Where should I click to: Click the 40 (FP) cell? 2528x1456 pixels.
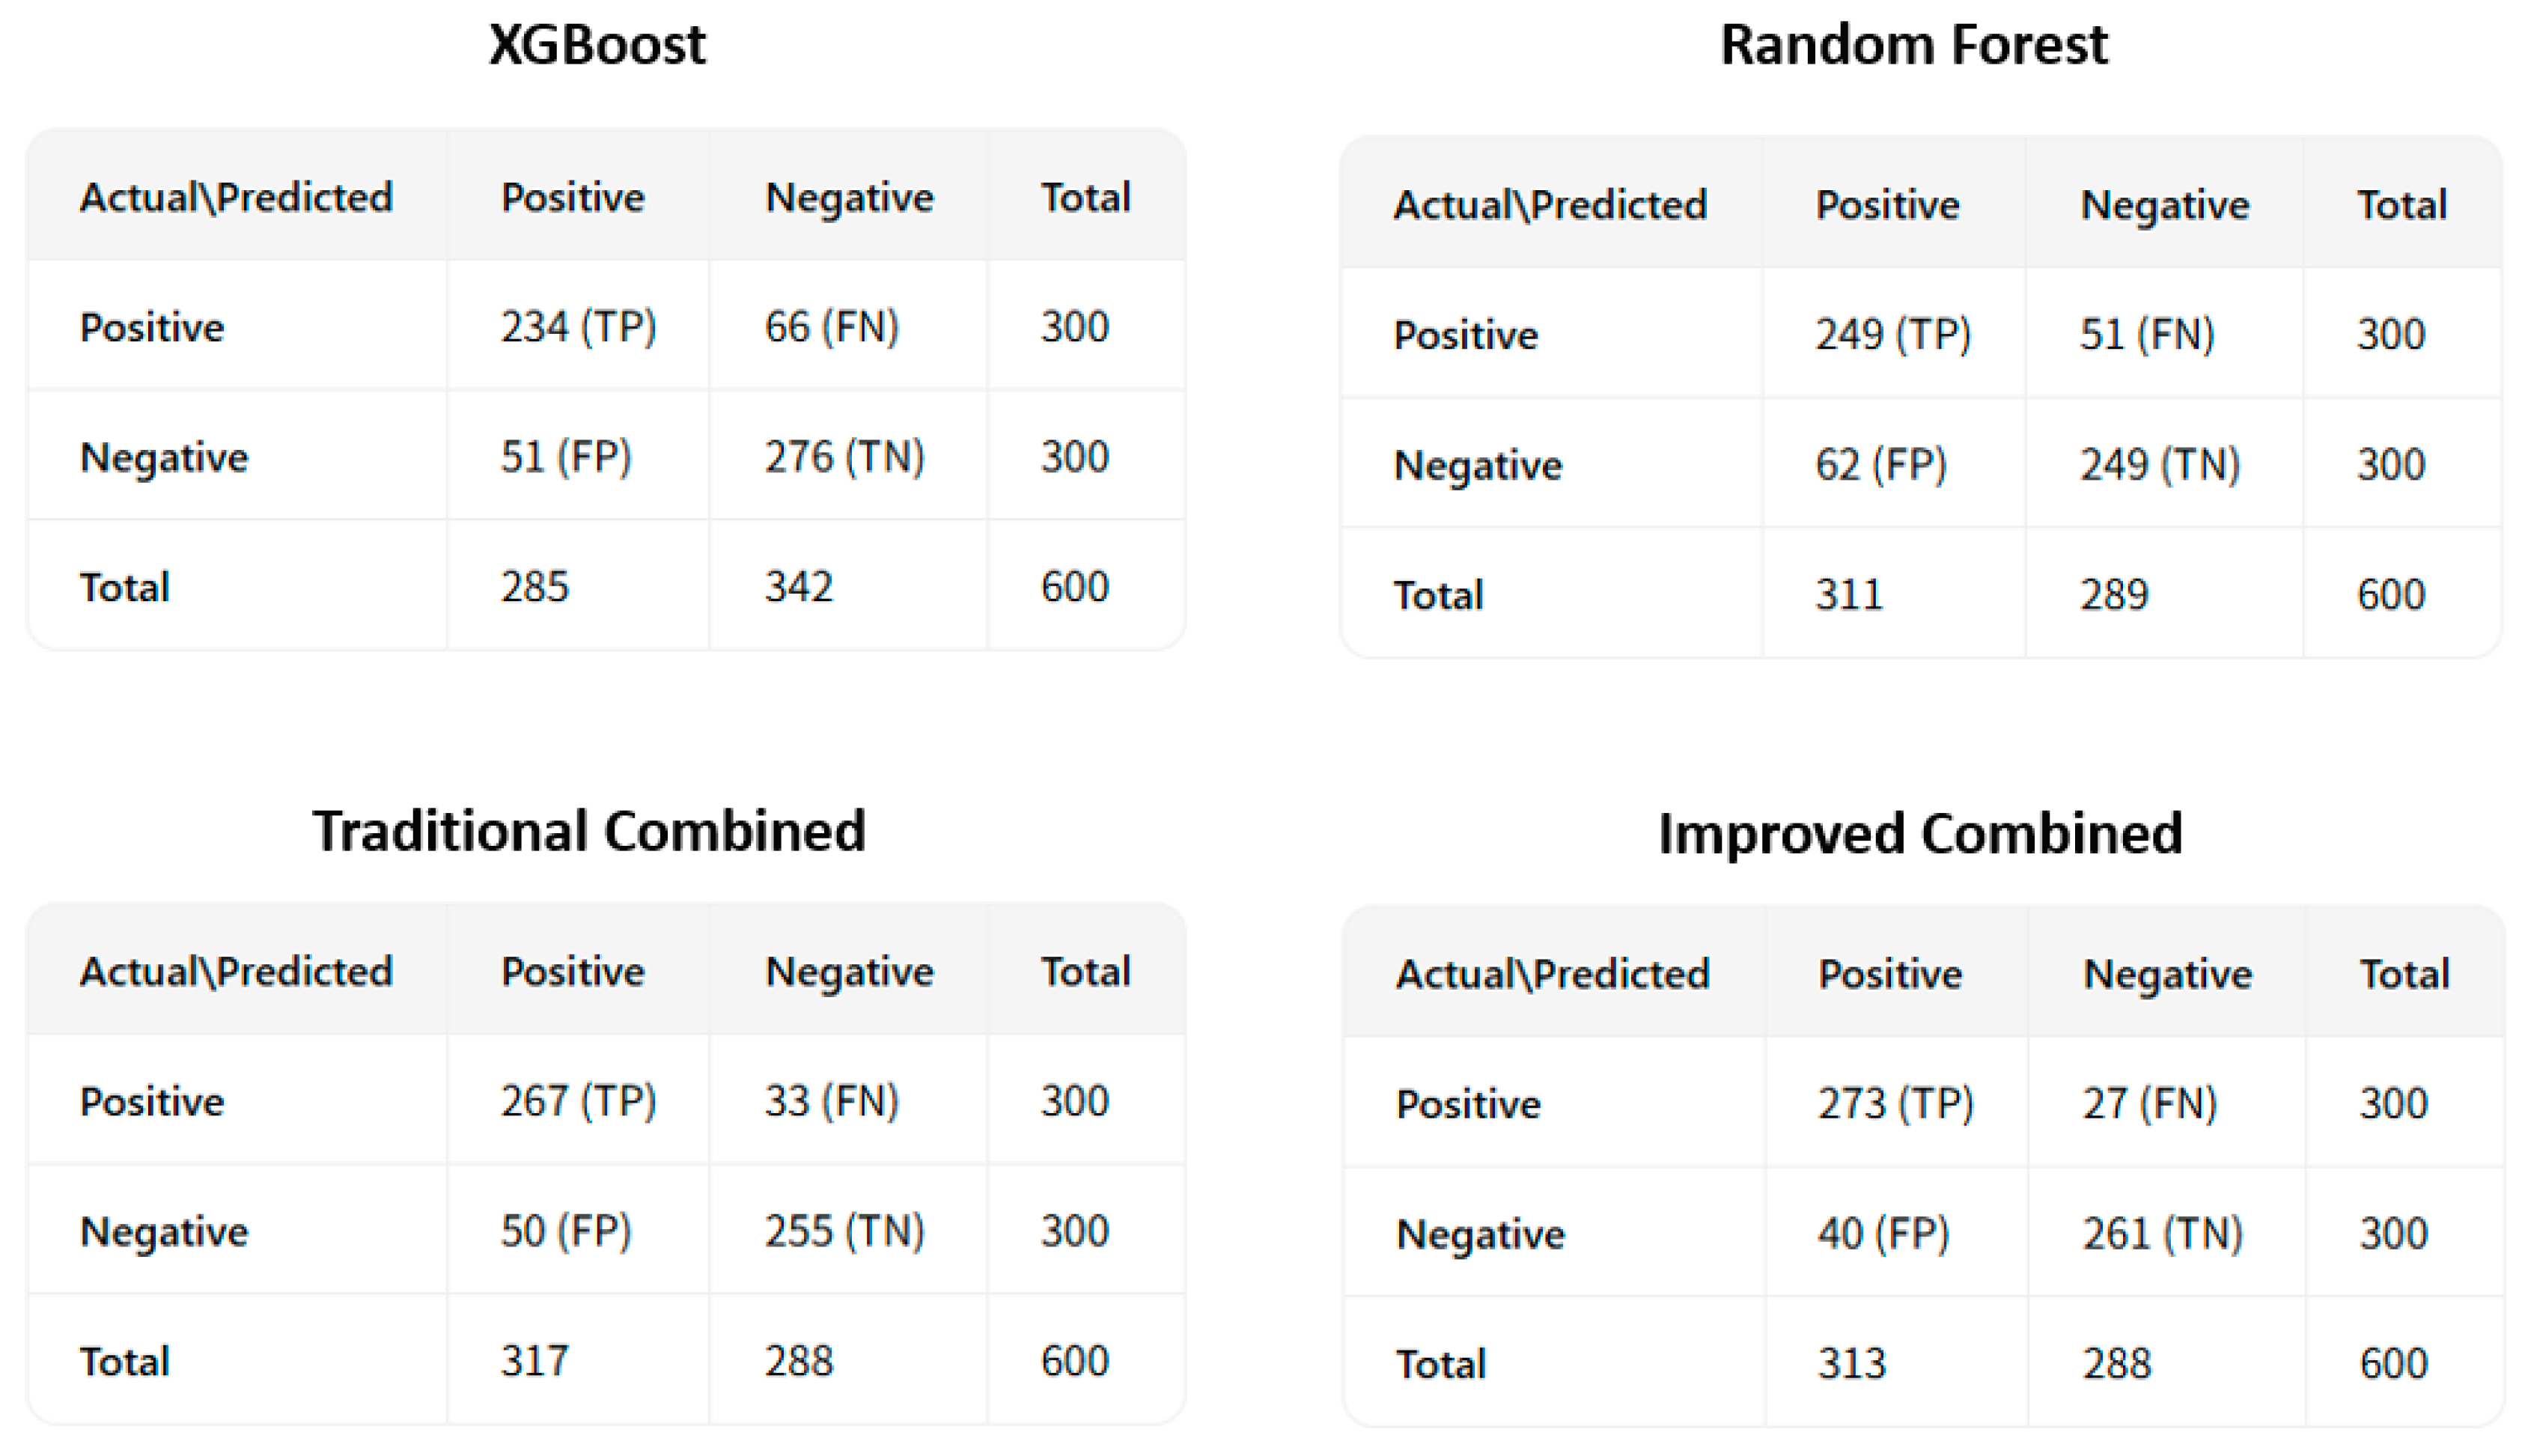(1883, 1234)
